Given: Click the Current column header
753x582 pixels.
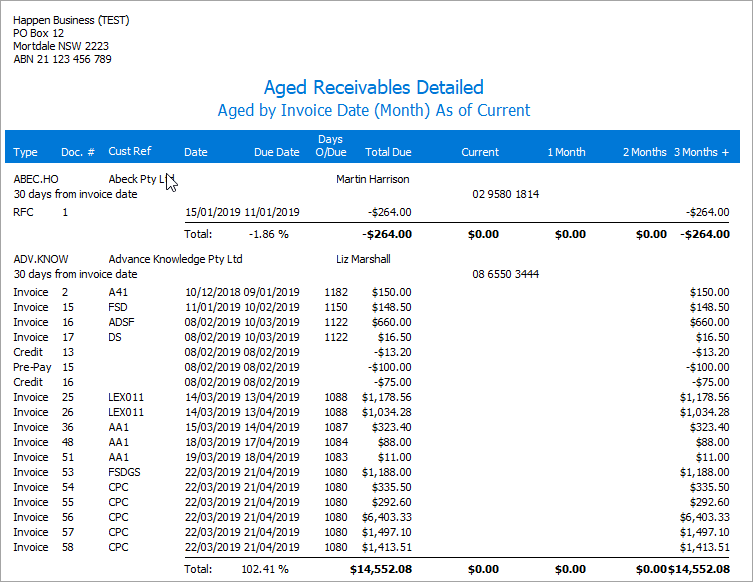Looking at the screenshot, I should pyautogui.click(x=480, y=152).
